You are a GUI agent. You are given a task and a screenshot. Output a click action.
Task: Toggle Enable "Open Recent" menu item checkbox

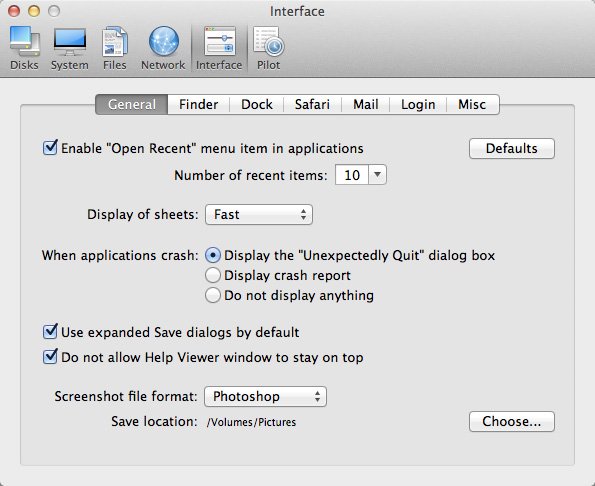[50, 147]
